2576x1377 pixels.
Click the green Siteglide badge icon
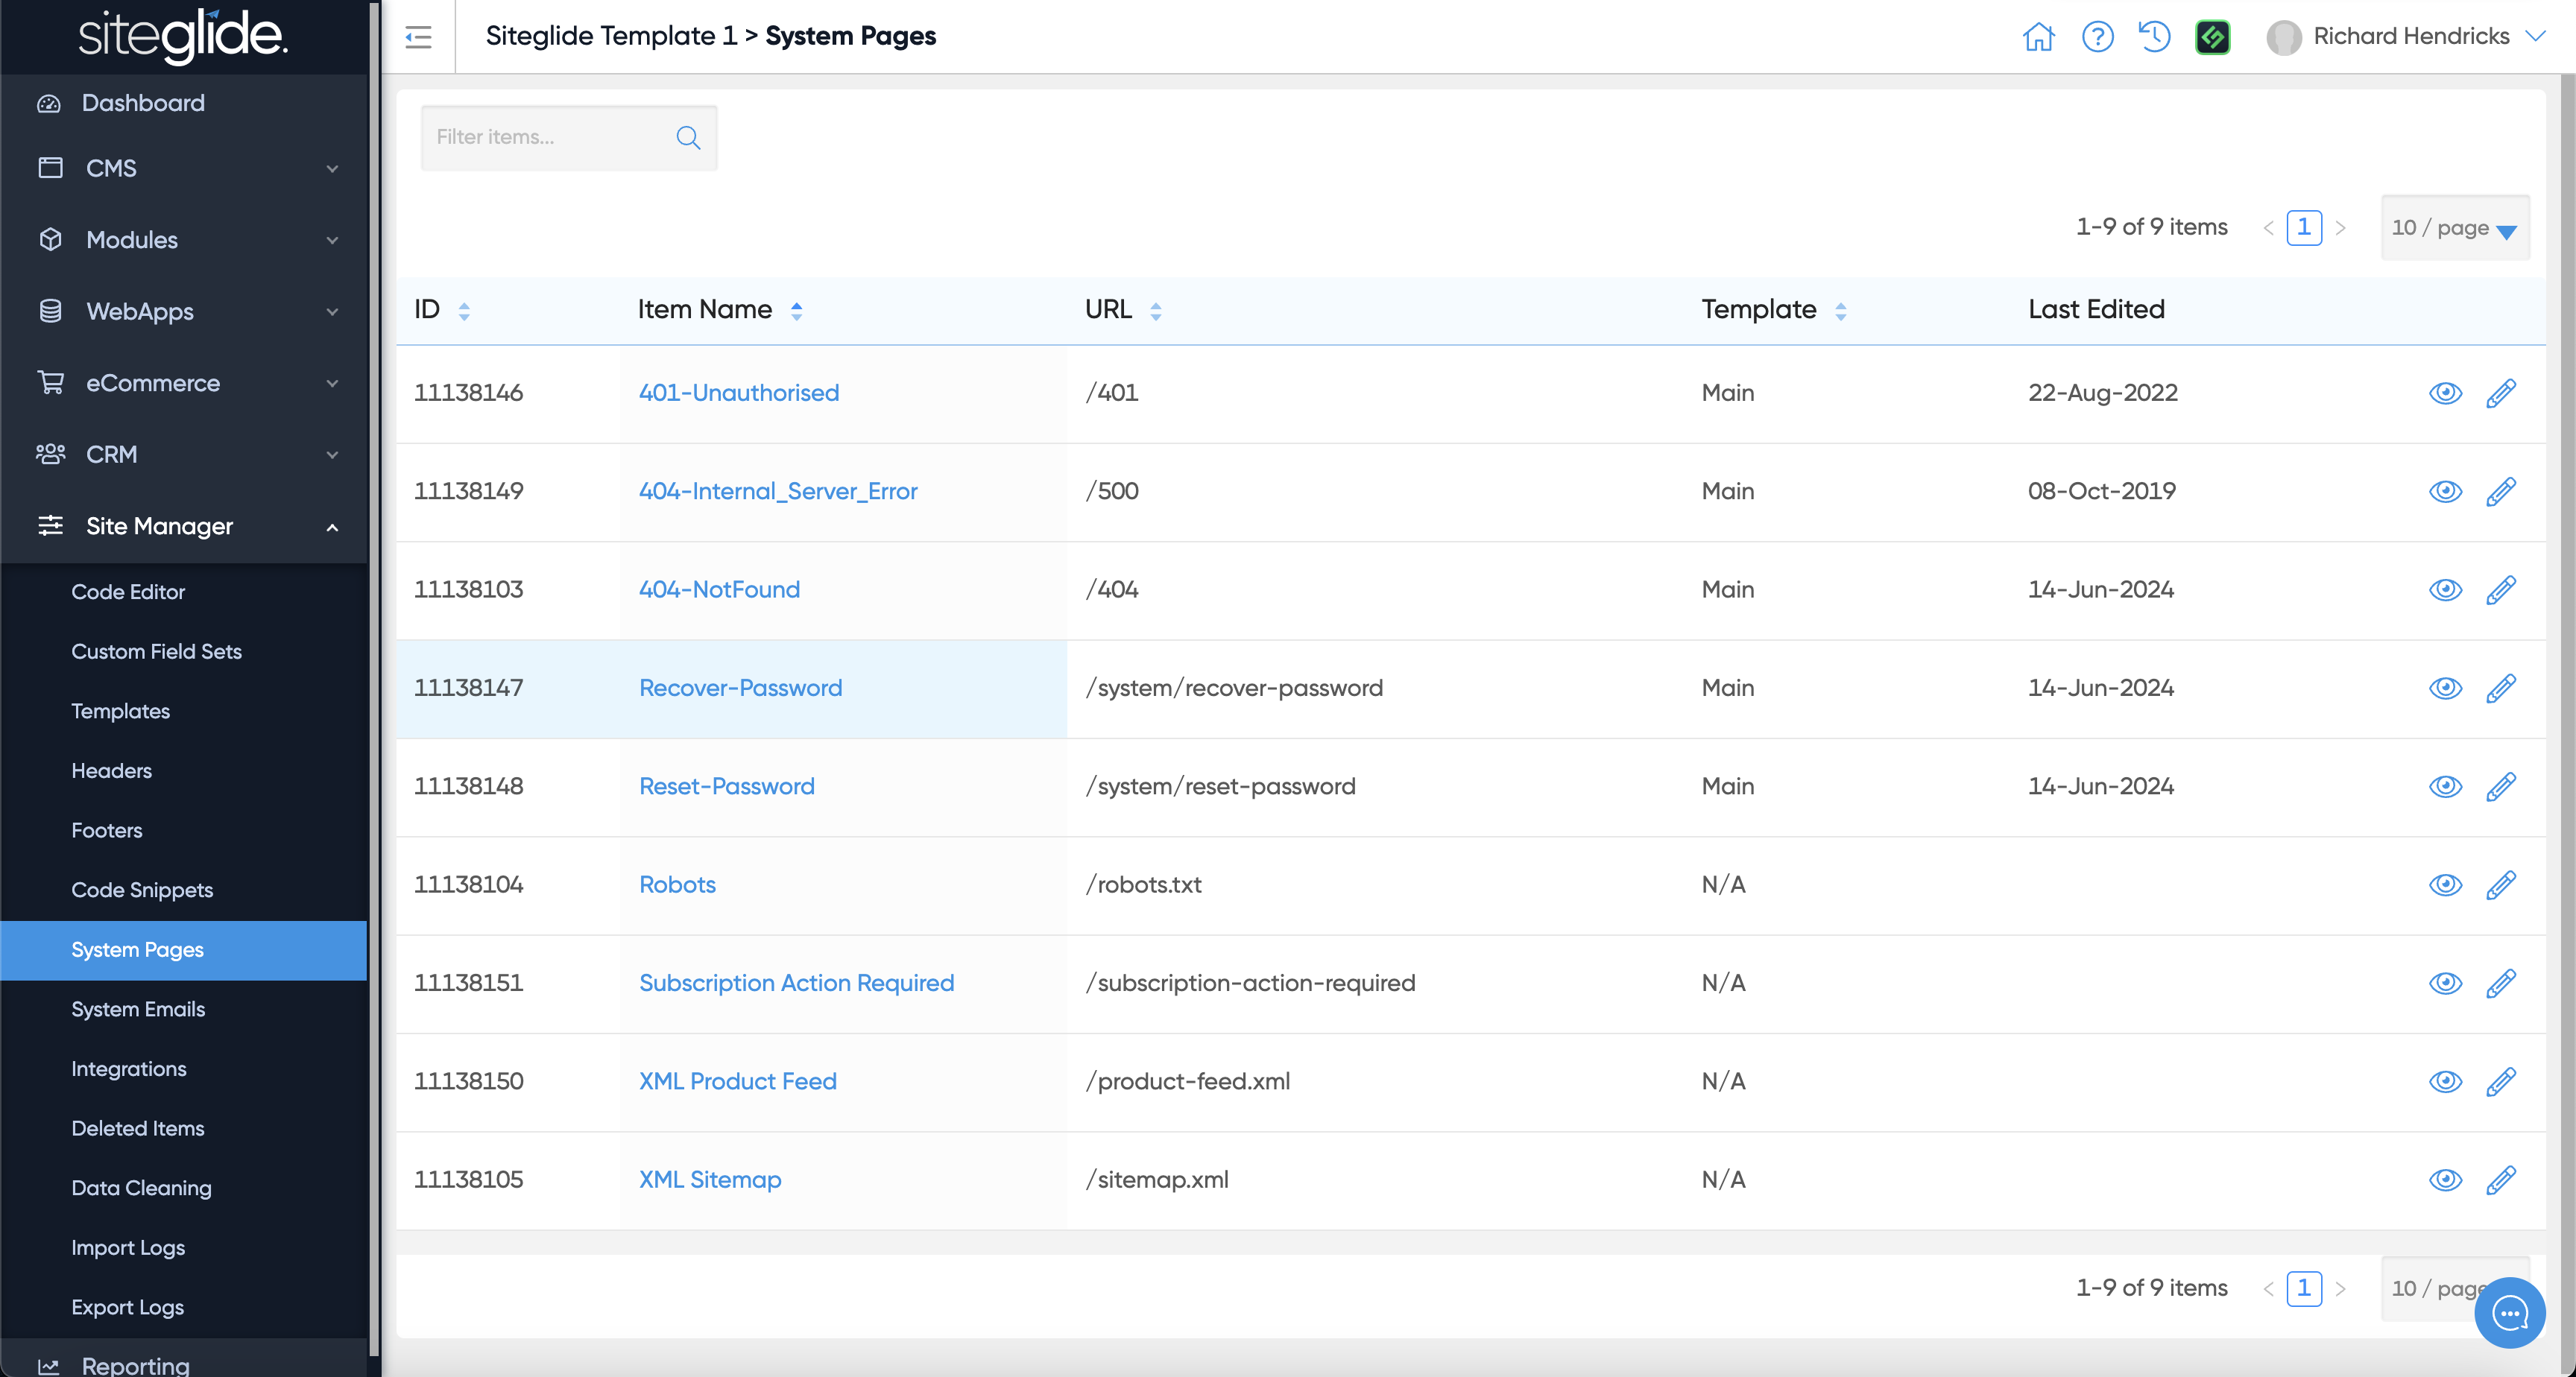(x=2212, y=37)
